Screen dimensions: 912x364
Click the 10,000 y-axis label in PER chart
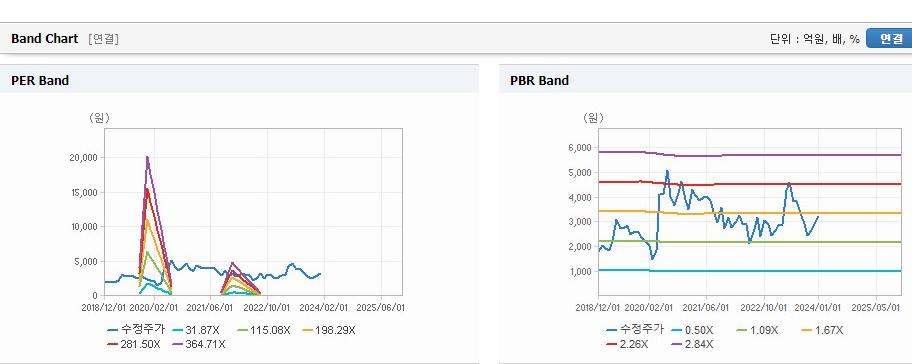[x=84, y=227]
